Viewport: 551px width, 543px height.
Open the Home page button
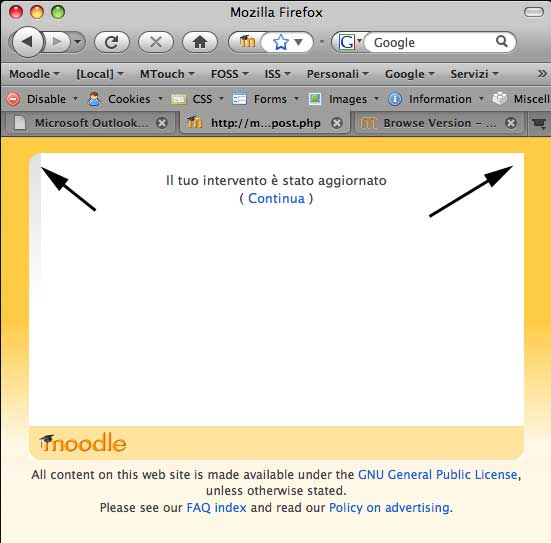pos(200,42)
